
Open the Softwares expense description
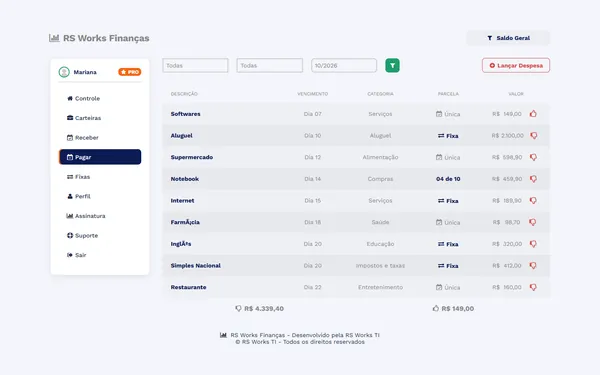[x=186, y=114]
